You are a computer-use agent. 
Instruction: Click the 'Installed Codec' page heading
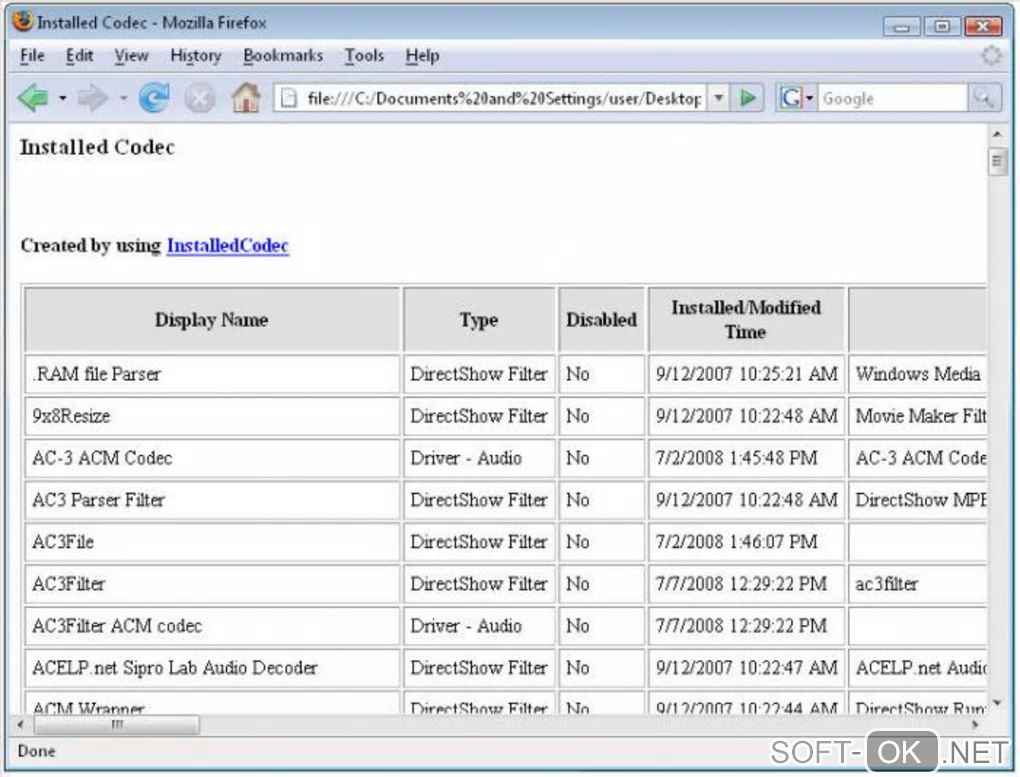point(98,147)
